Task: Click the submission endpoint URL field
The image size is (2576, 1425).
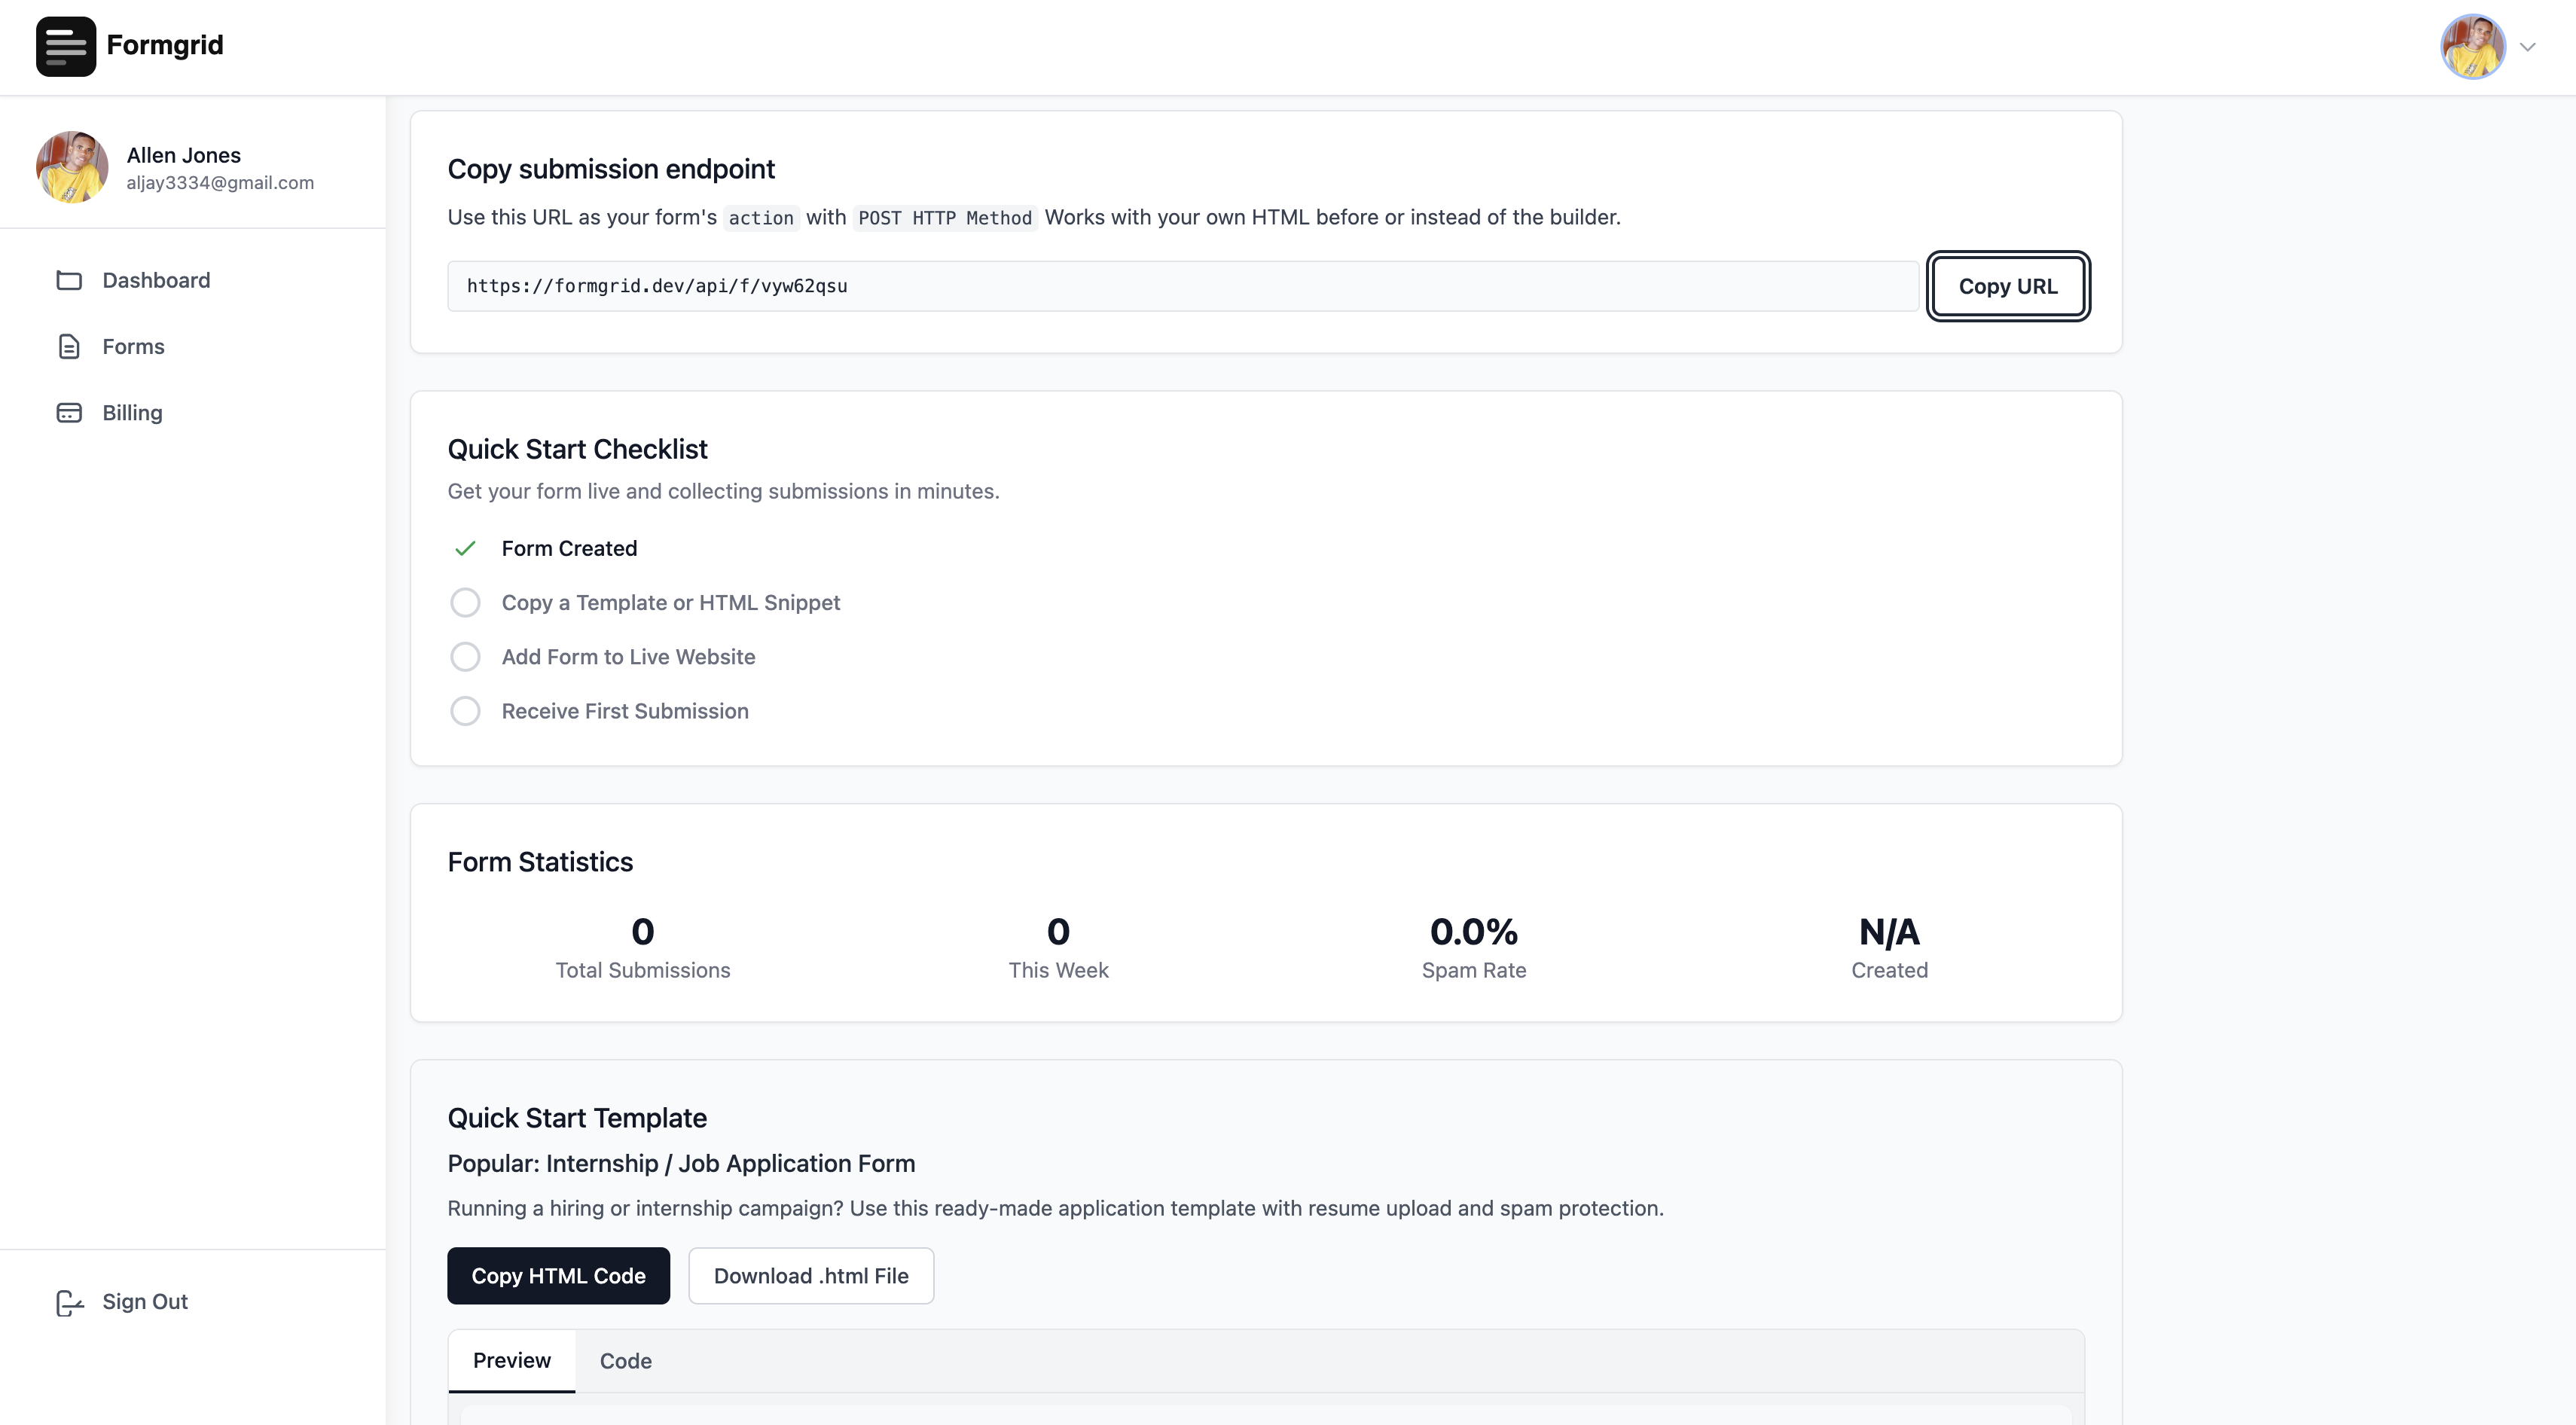Action: (1182, 287)
